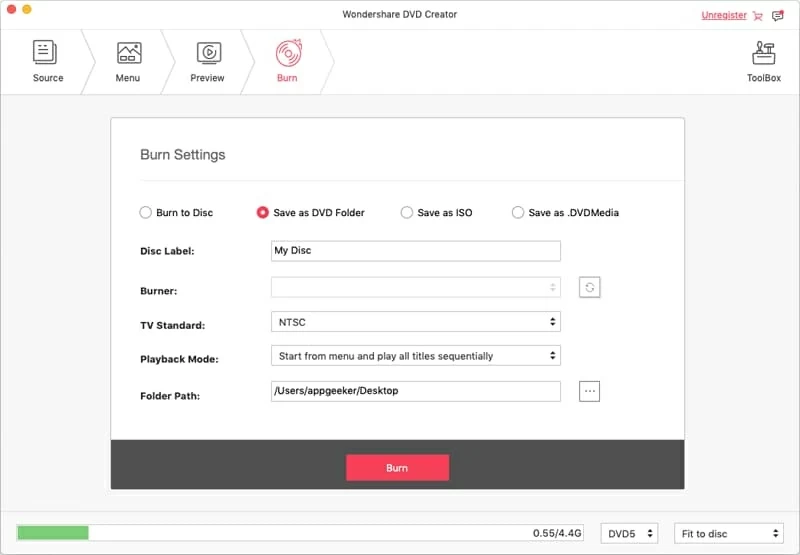Click the Disc Label text field

[x=415, y=251]
